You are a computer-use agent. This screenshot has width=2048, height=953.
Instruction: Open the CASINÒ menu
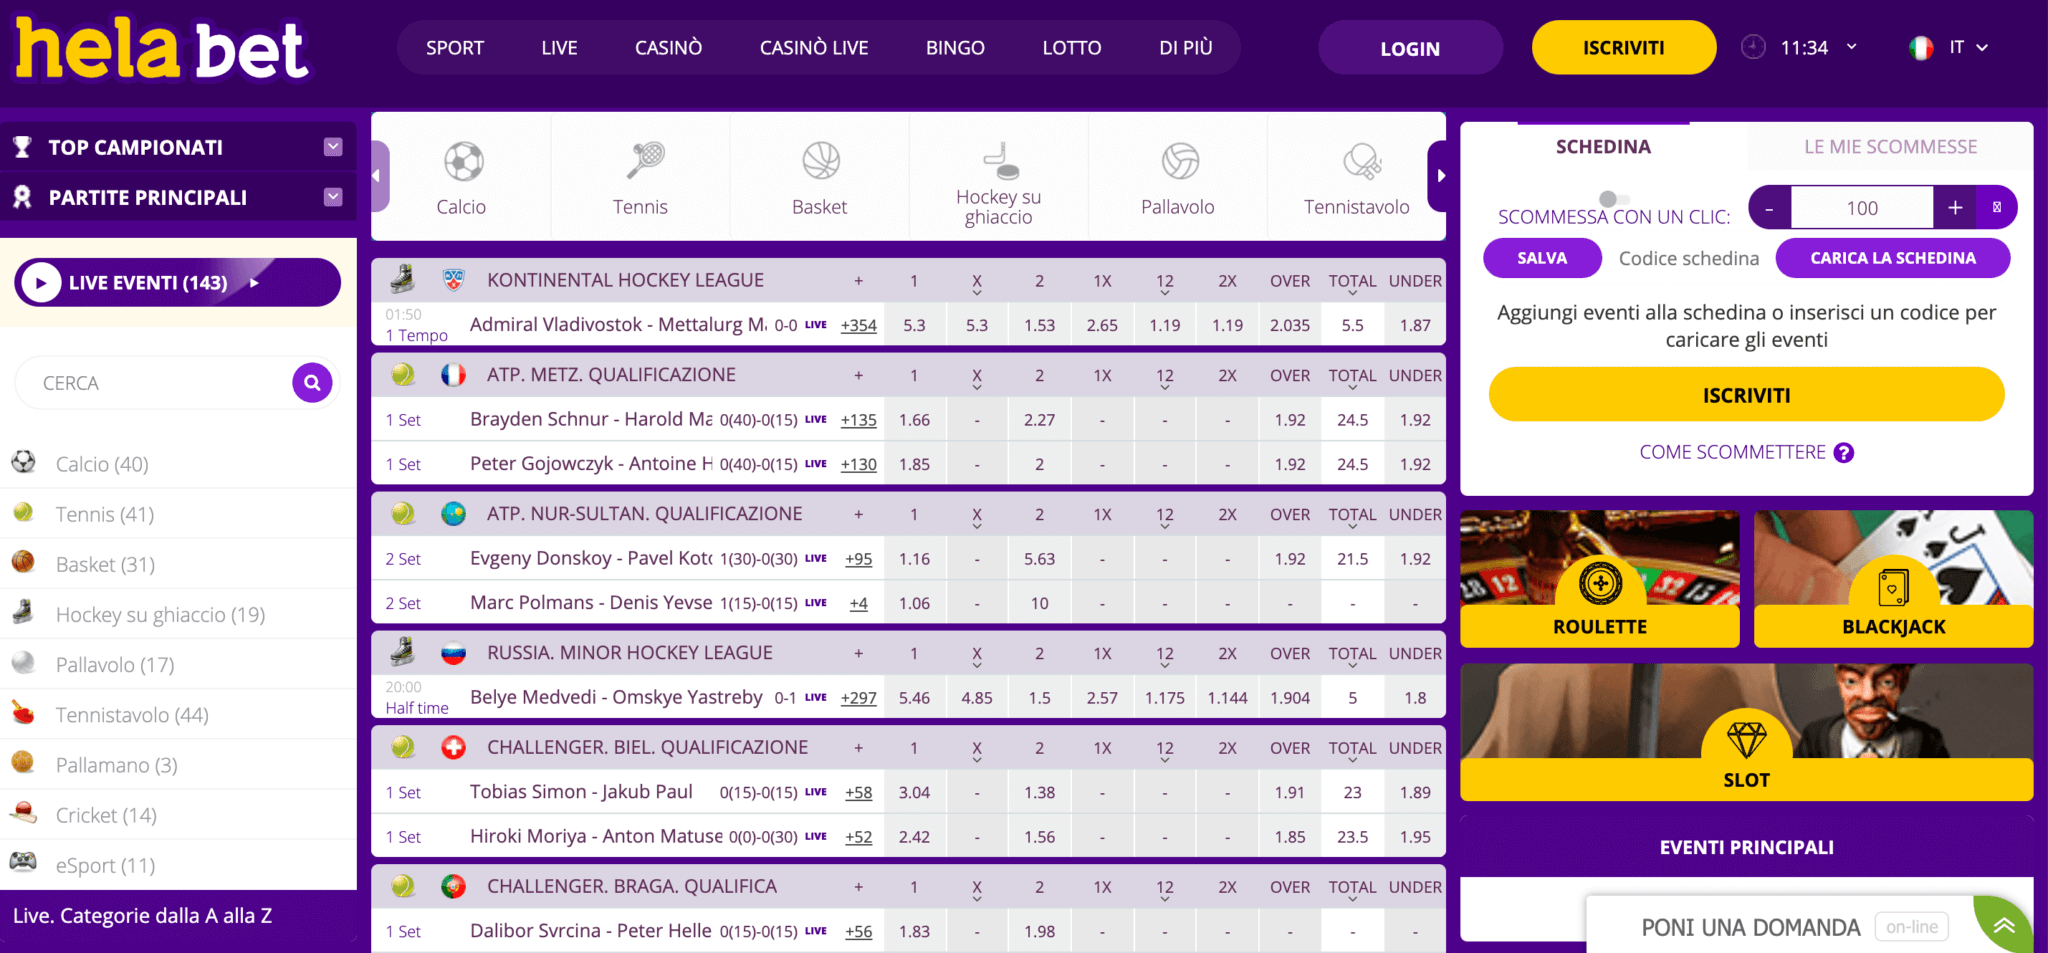tap(668, 47)
